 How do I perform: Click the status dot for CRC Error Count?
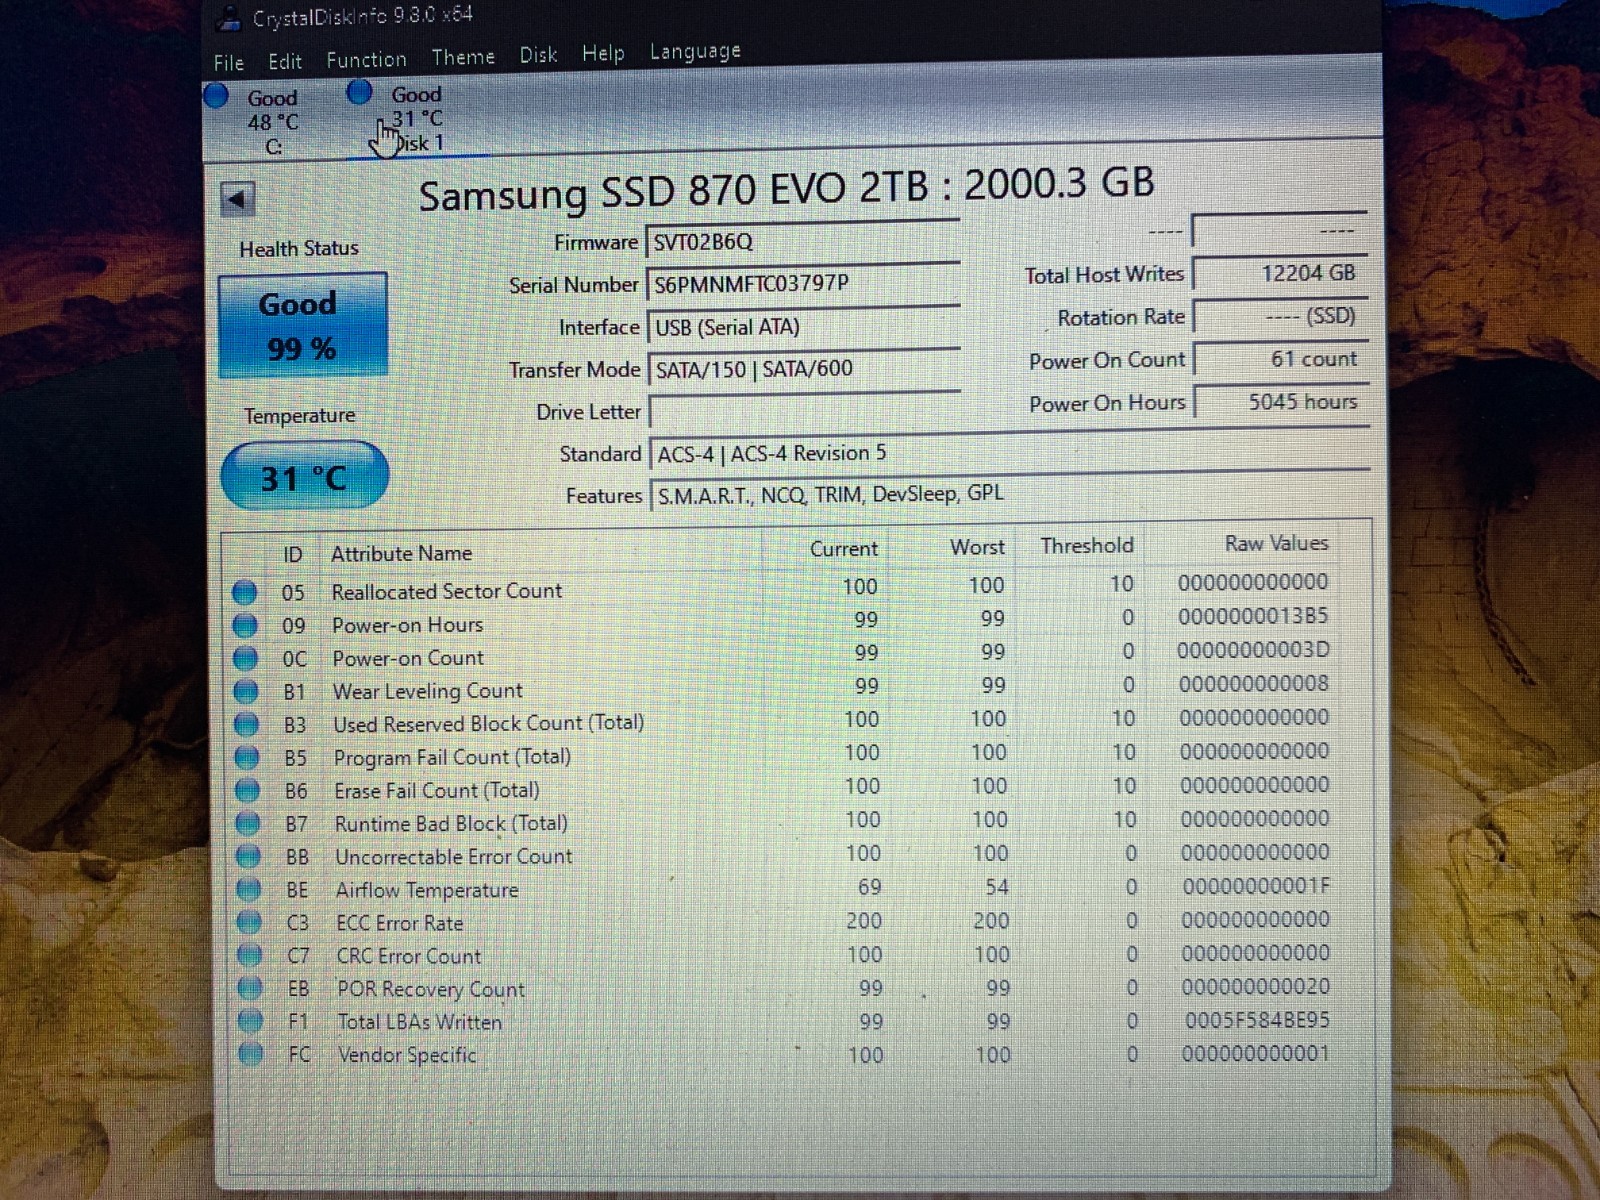(x=250, y=956)
